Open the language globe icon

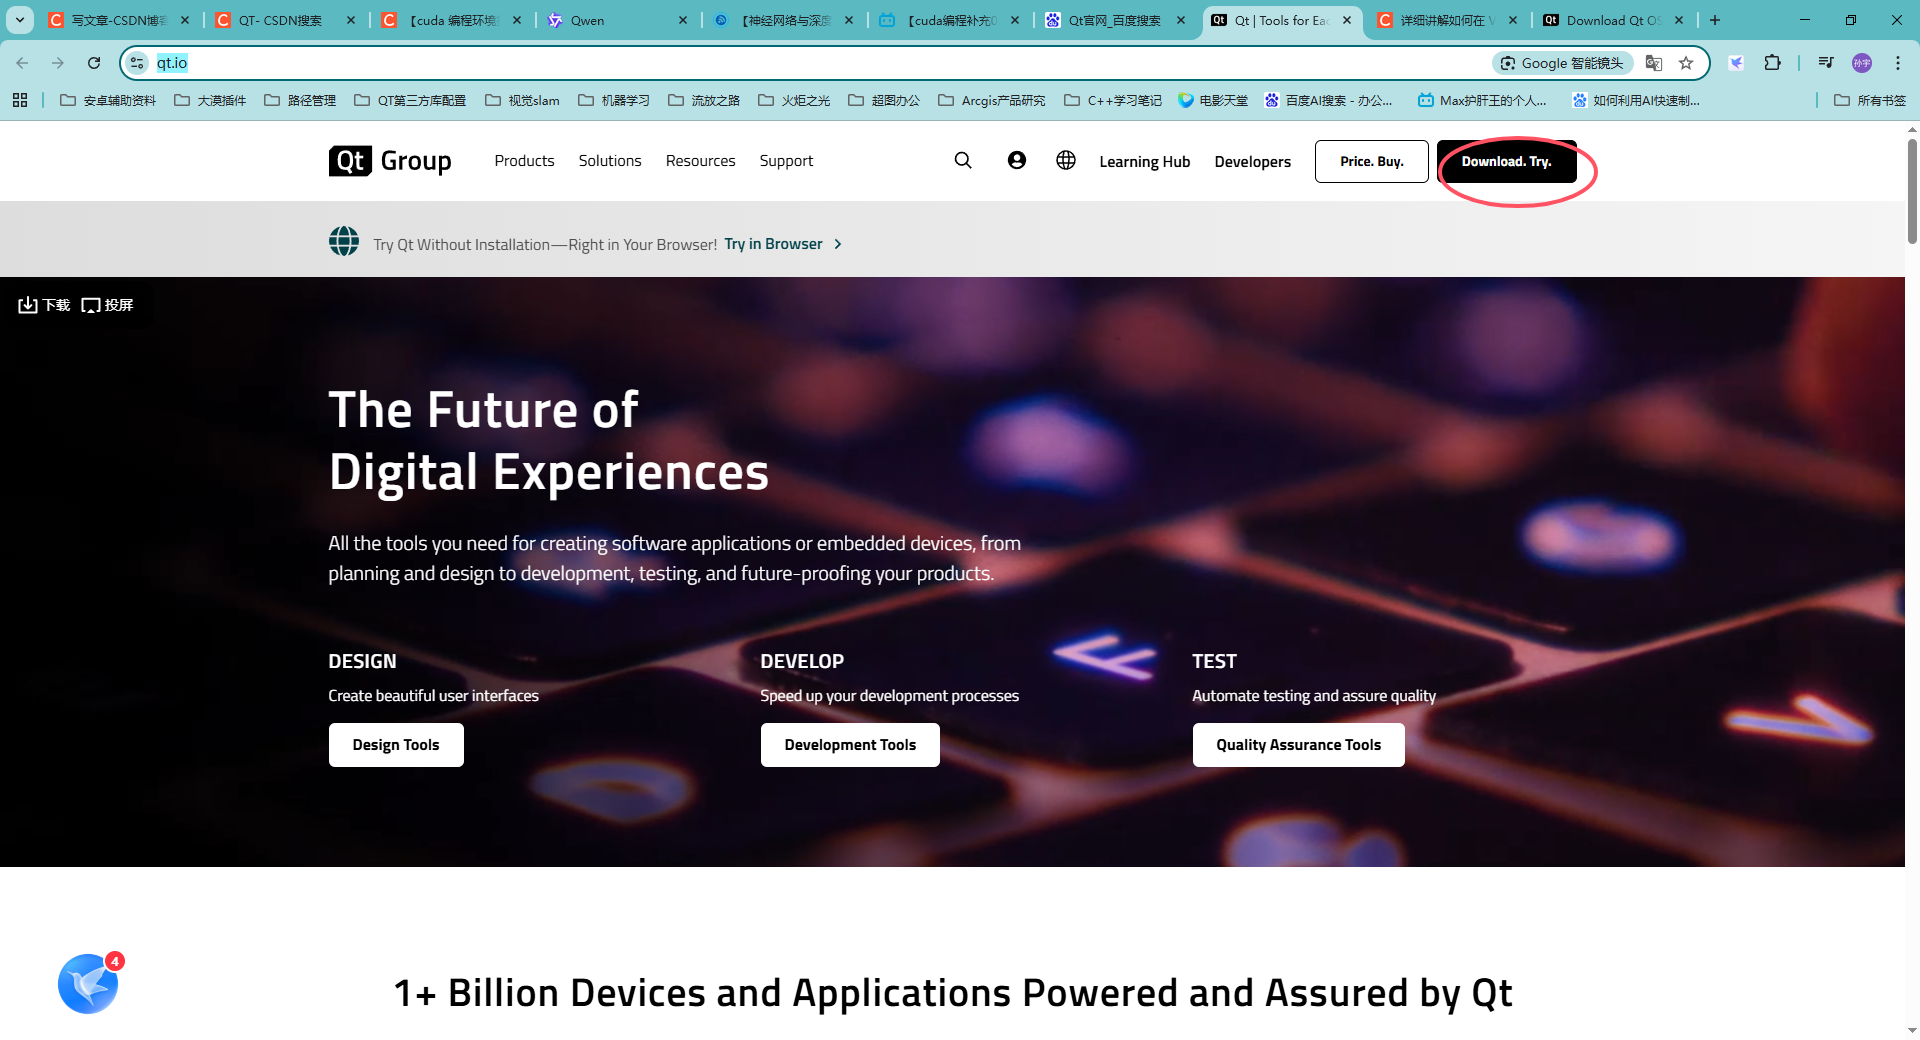click(1066, 160)
